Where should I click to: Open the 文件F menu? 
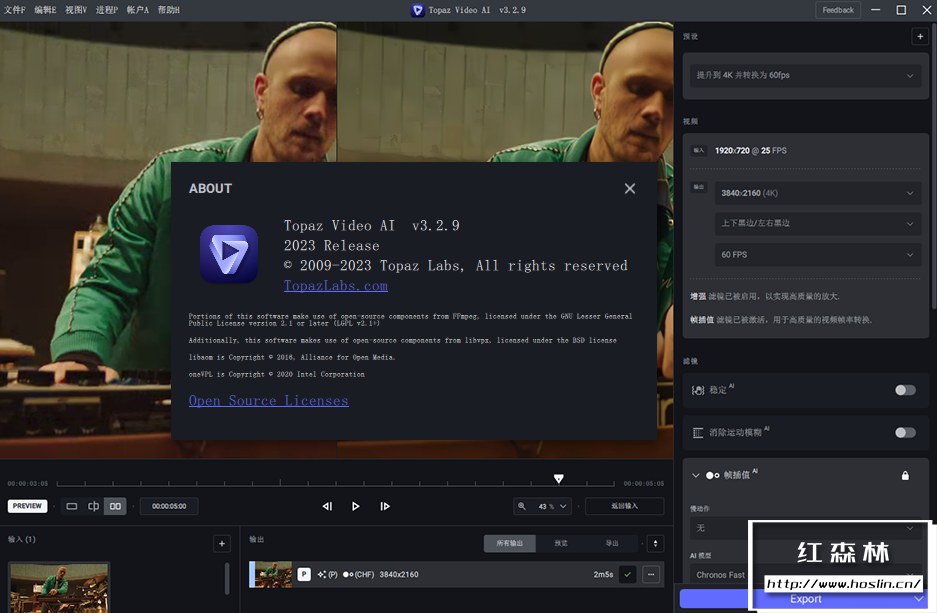(x=14, y=10)
